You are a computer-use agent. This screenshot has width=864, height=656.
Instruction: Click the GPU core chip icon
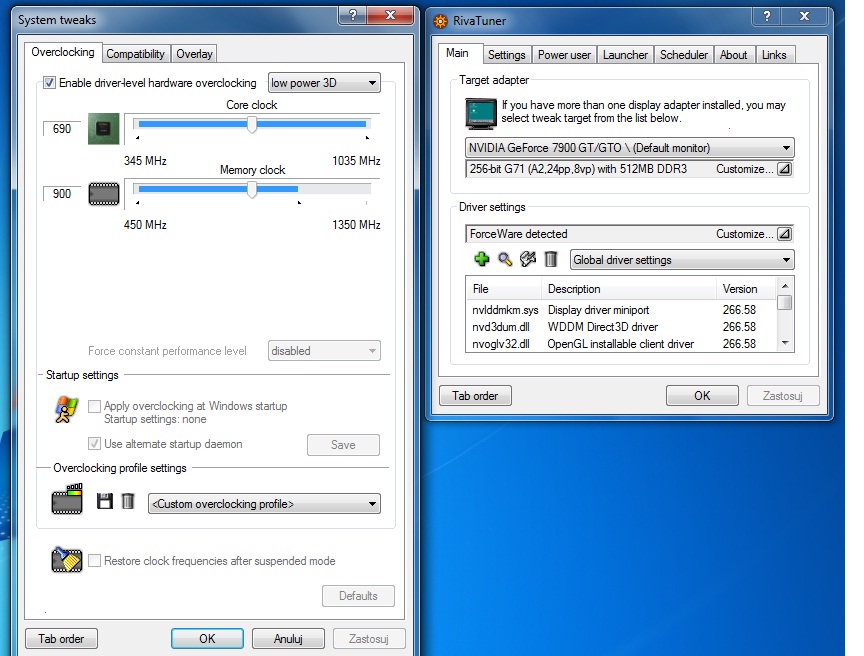[x=104, y=129]
